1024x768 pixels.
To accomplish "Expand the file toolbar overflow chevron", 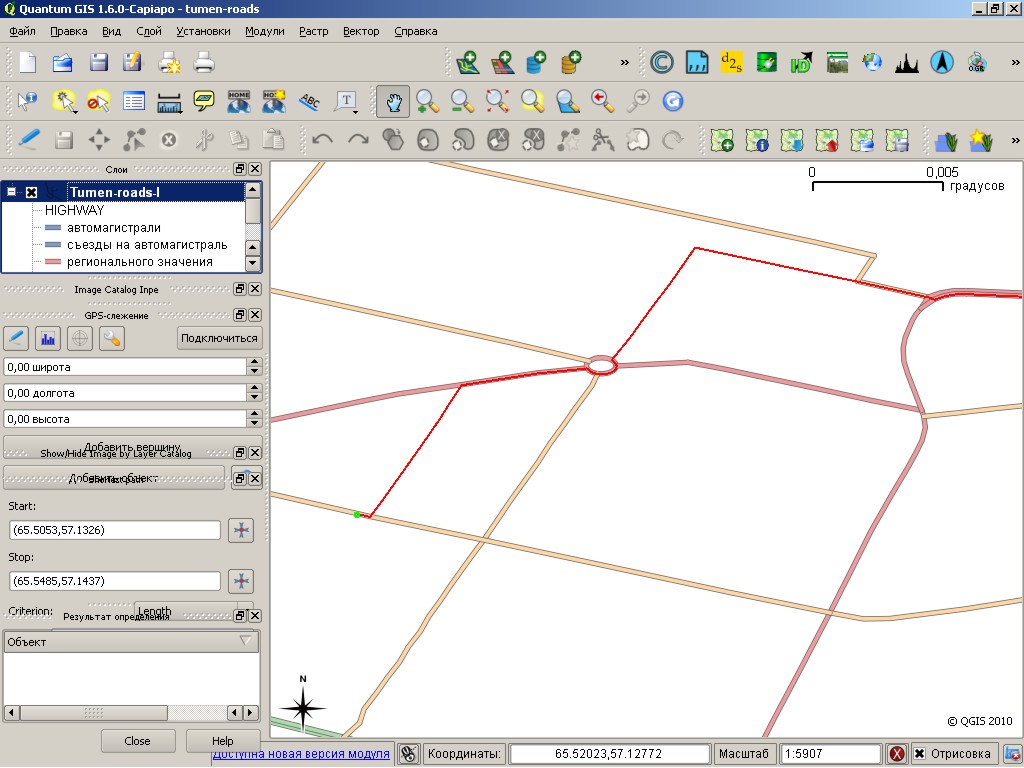I will (x=625, y=63).
